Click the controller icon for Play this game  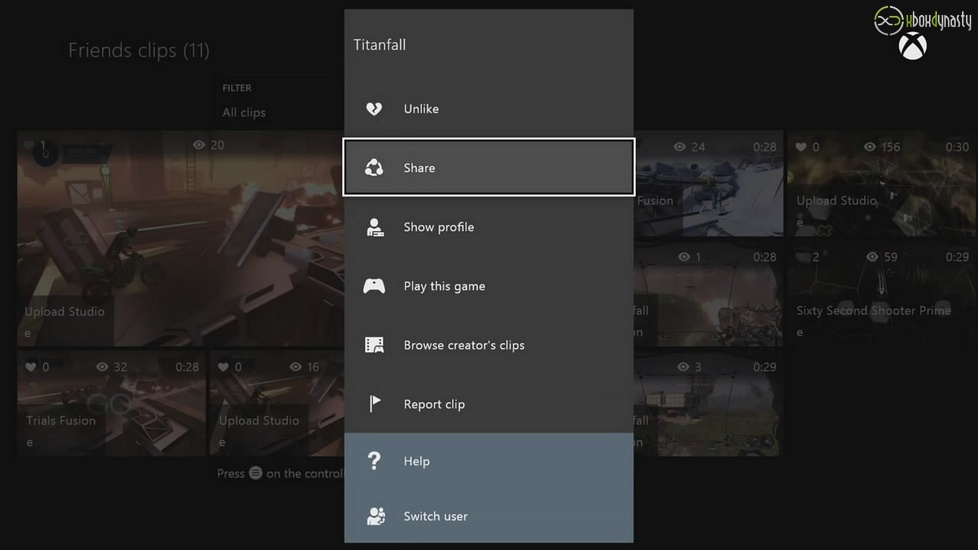[374, 286]
